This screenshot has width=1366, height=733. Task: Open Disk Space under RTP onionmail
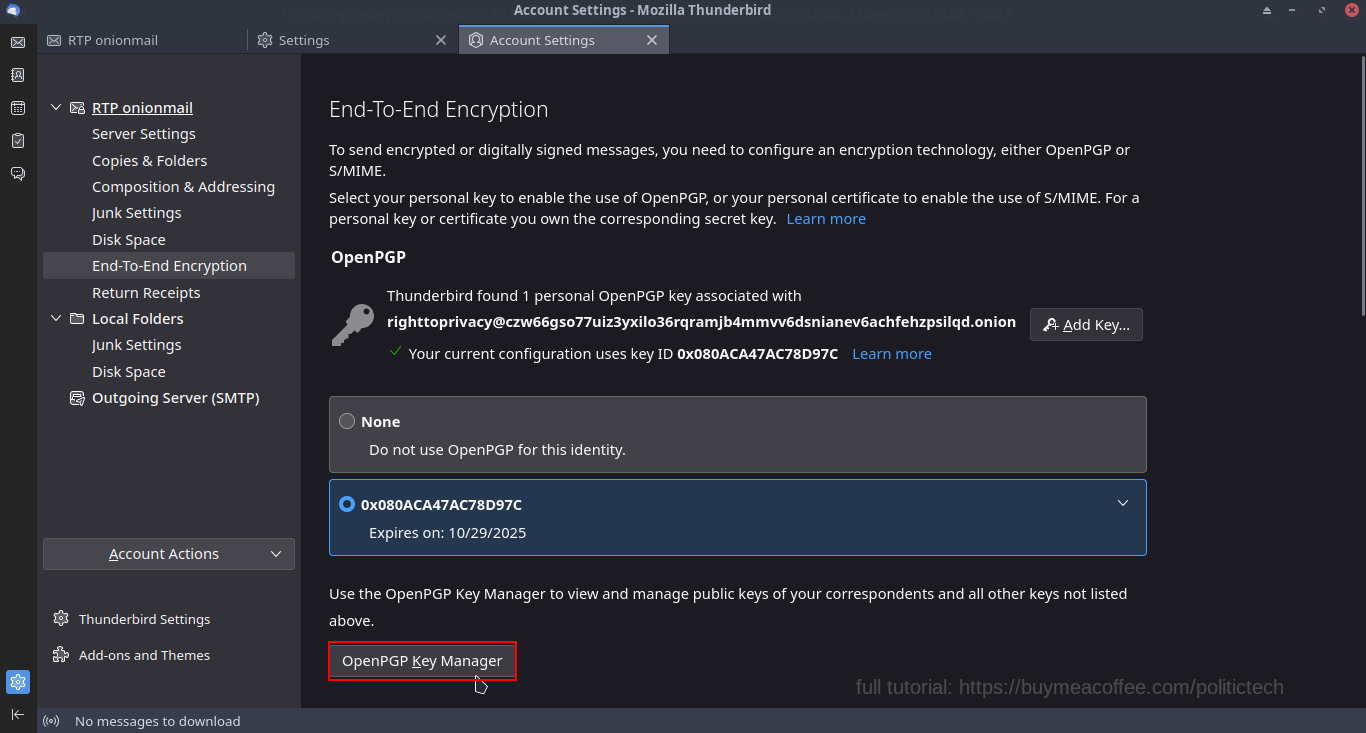[x=129, y=240]
